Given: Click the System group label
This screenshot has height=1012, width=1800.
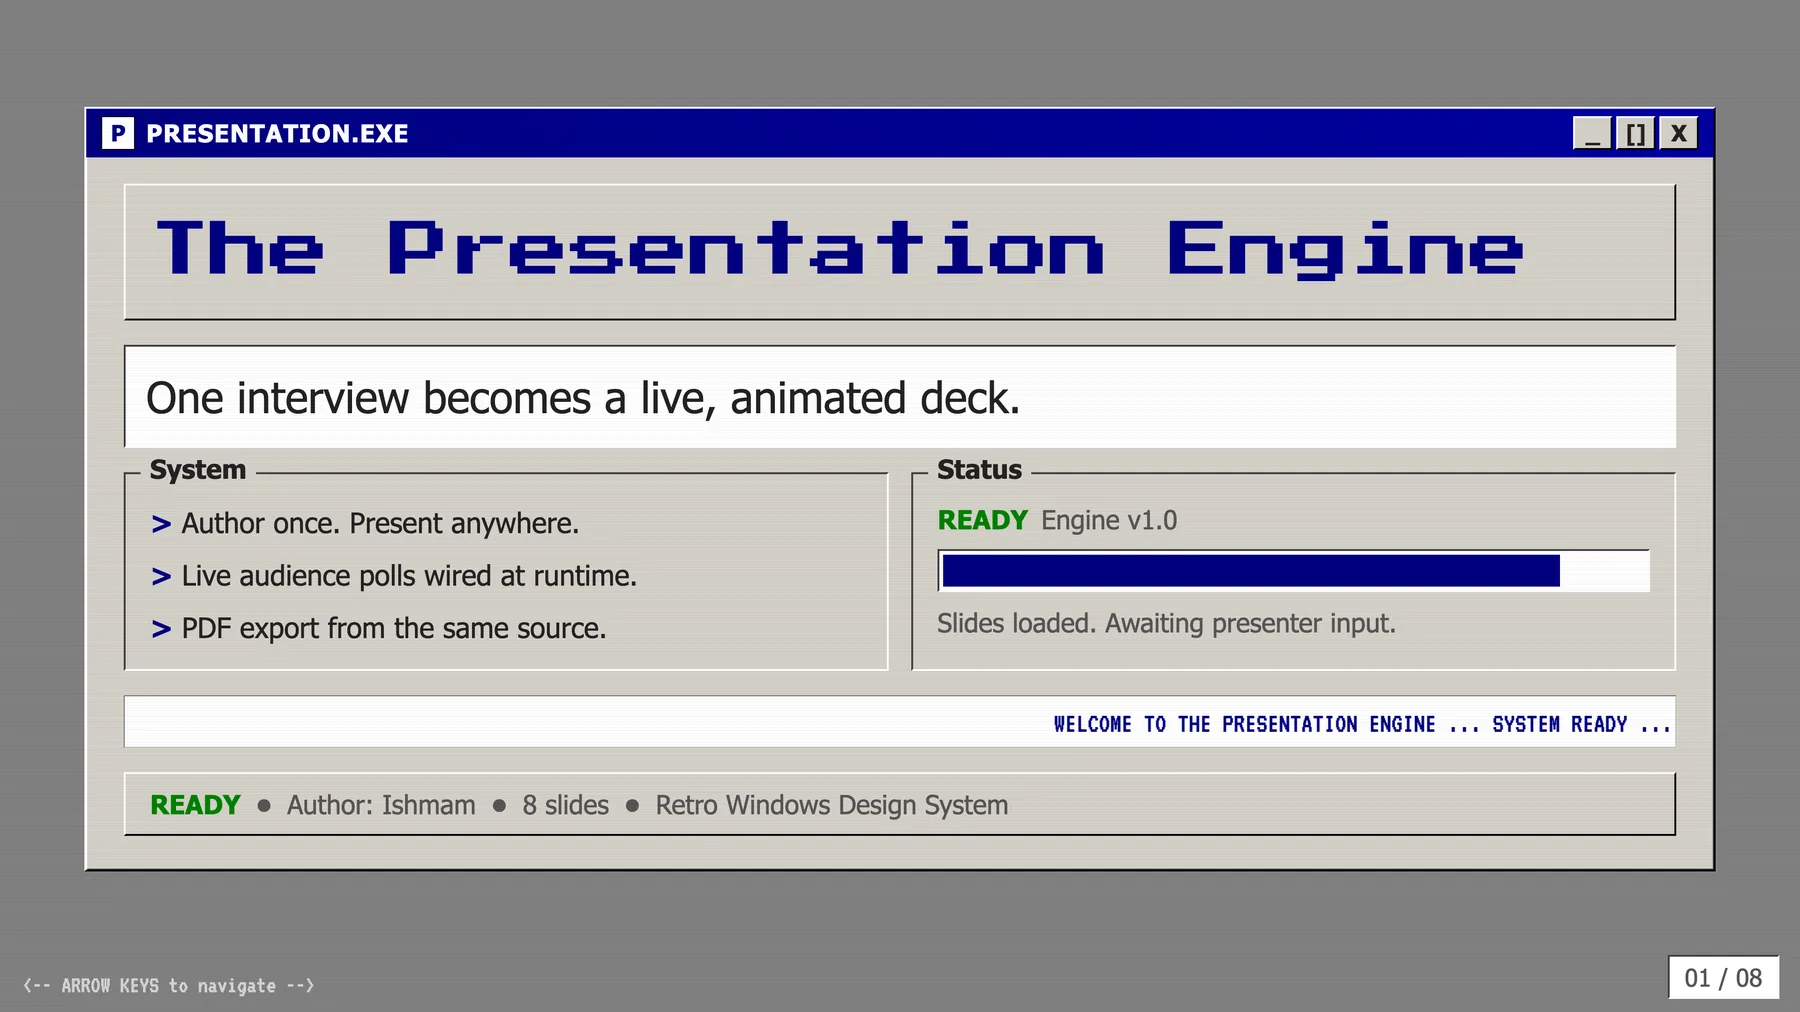Looking at the screenshot, I should click(x=198, y=470).
